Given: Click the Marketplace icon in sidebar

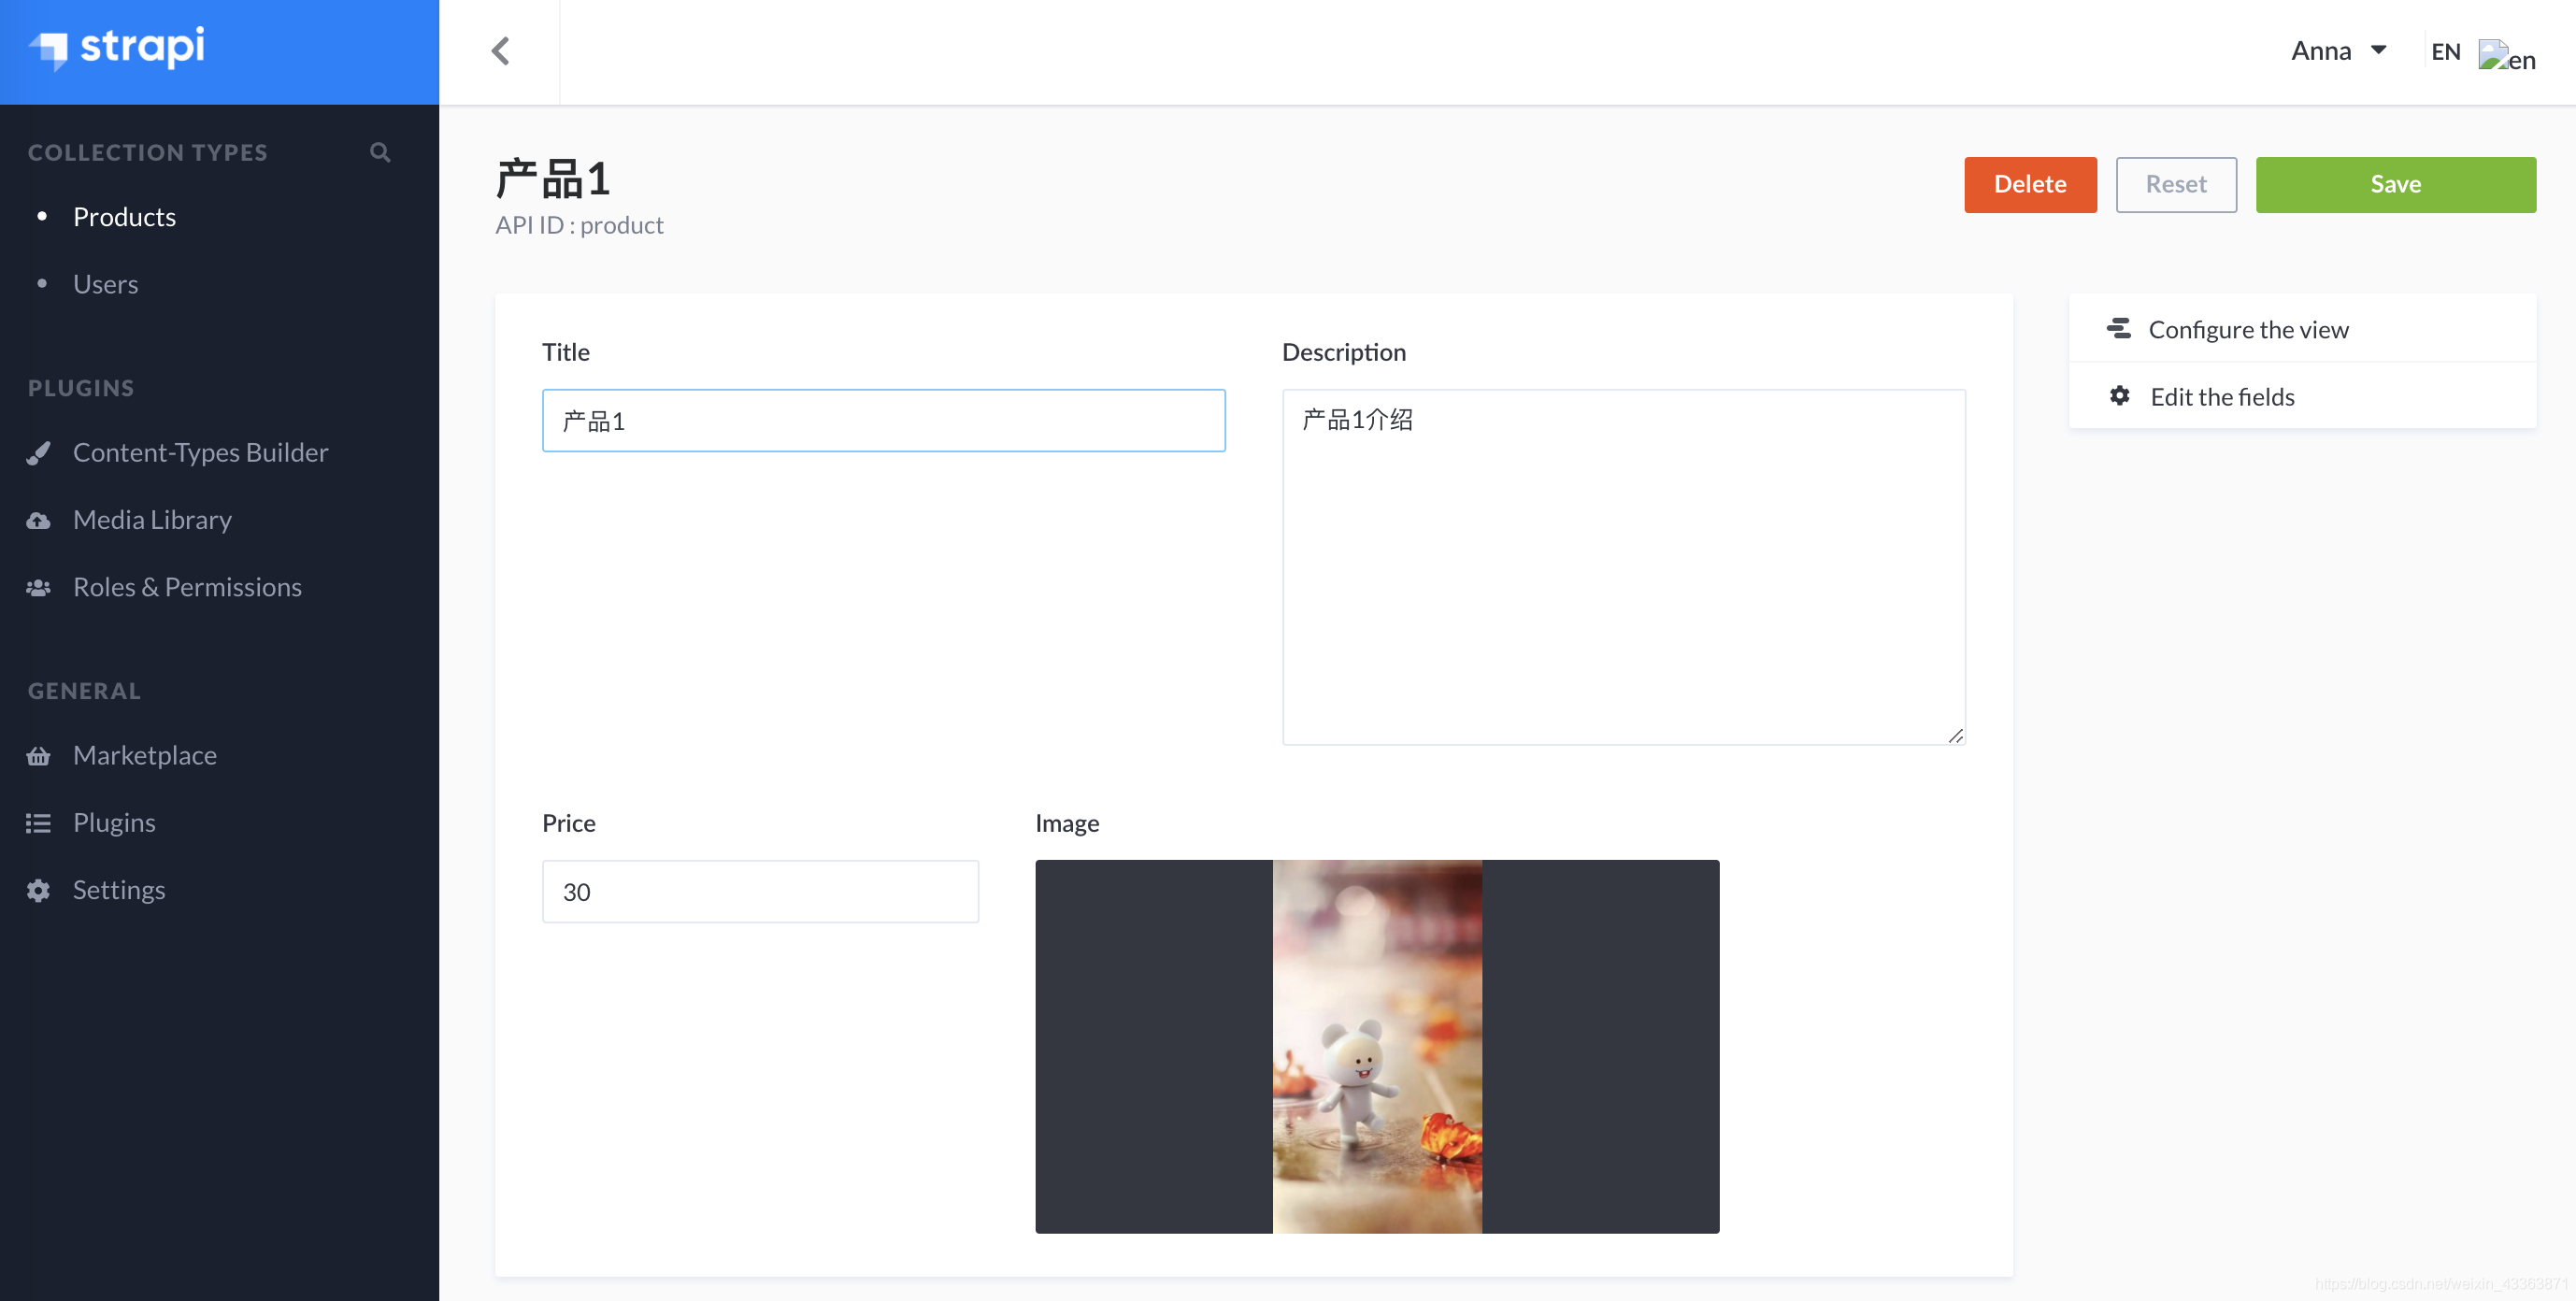Looking at the screenshot, I should click(40, 753).
